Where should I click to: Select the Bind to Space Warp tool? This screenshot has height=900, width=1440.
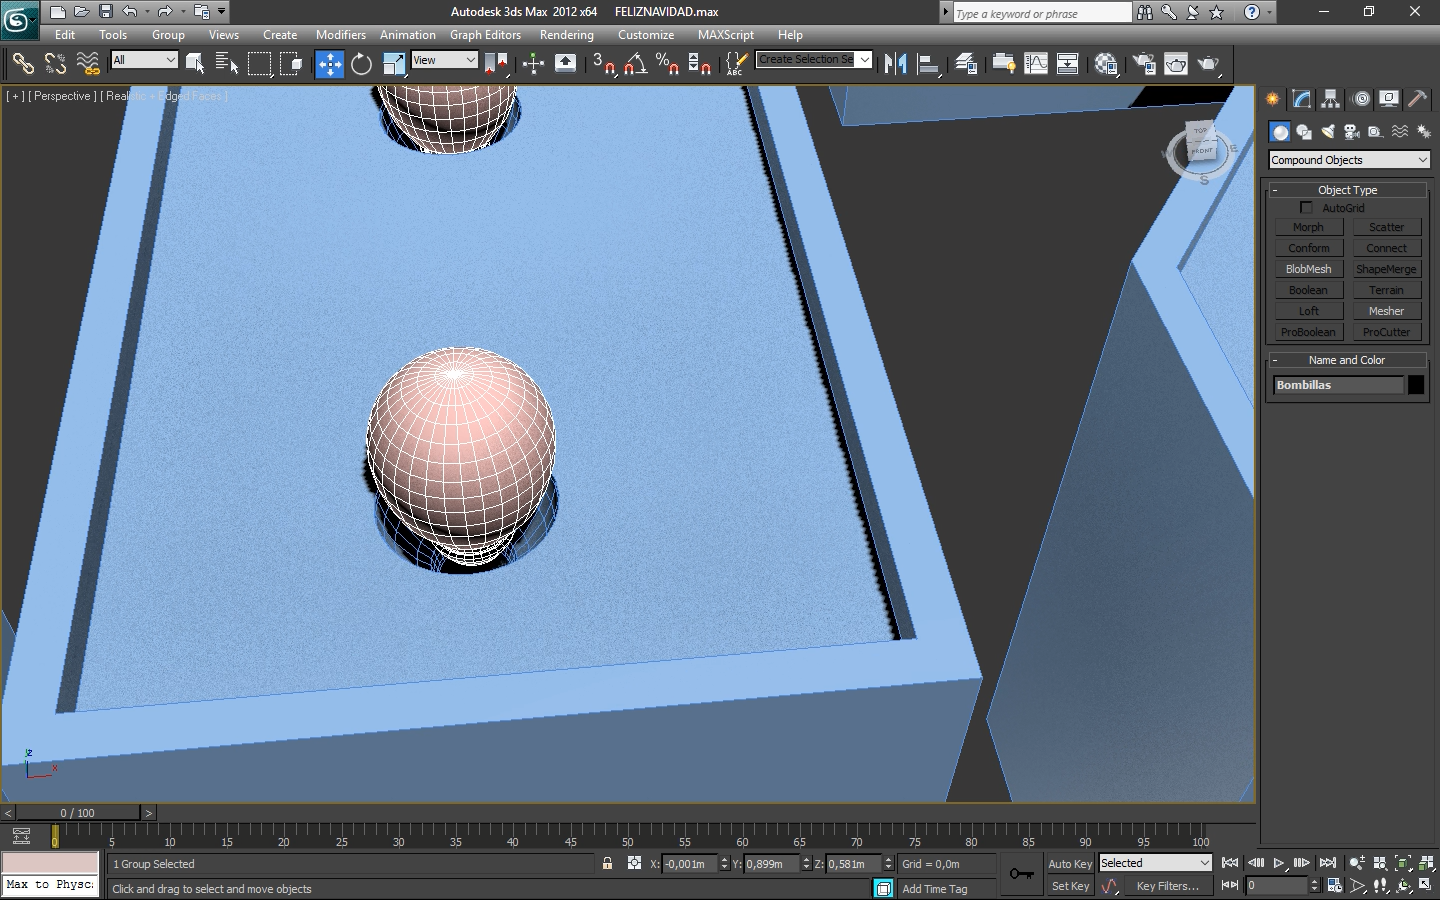[x=88, y=64]
